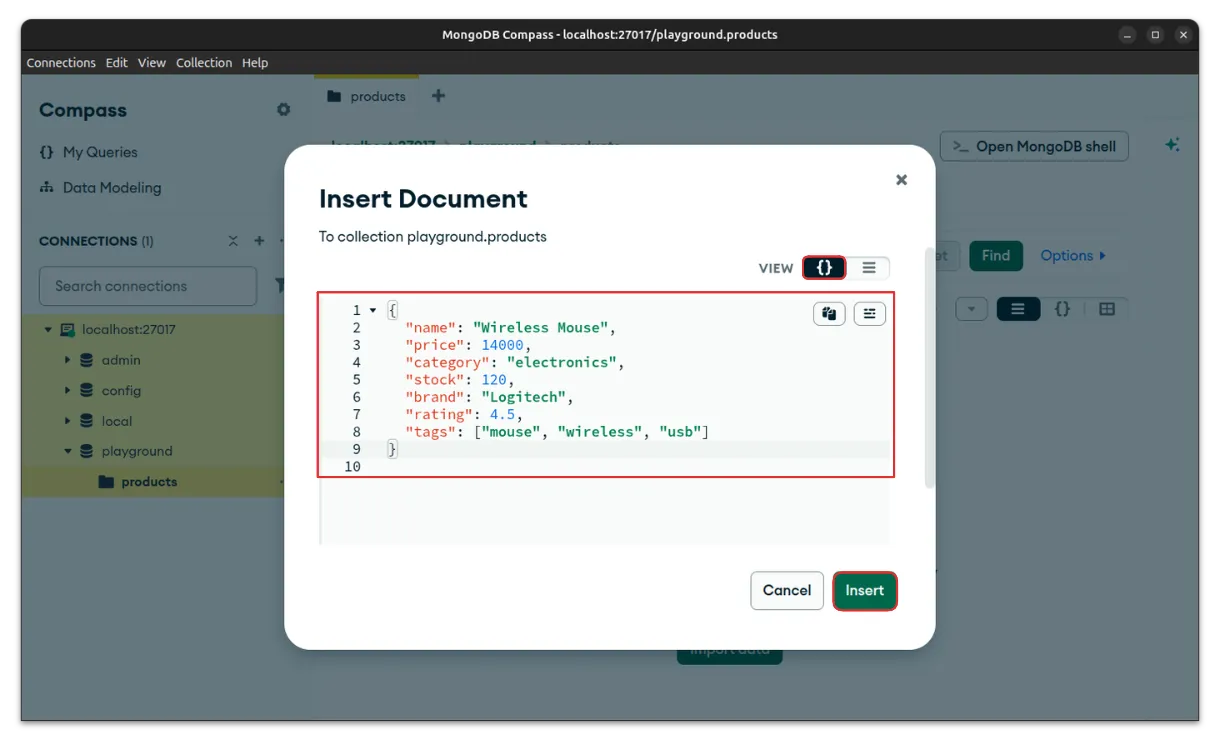Expand the admin database
This screenshot has height=744, width=1220.
(x=68, y=360)
